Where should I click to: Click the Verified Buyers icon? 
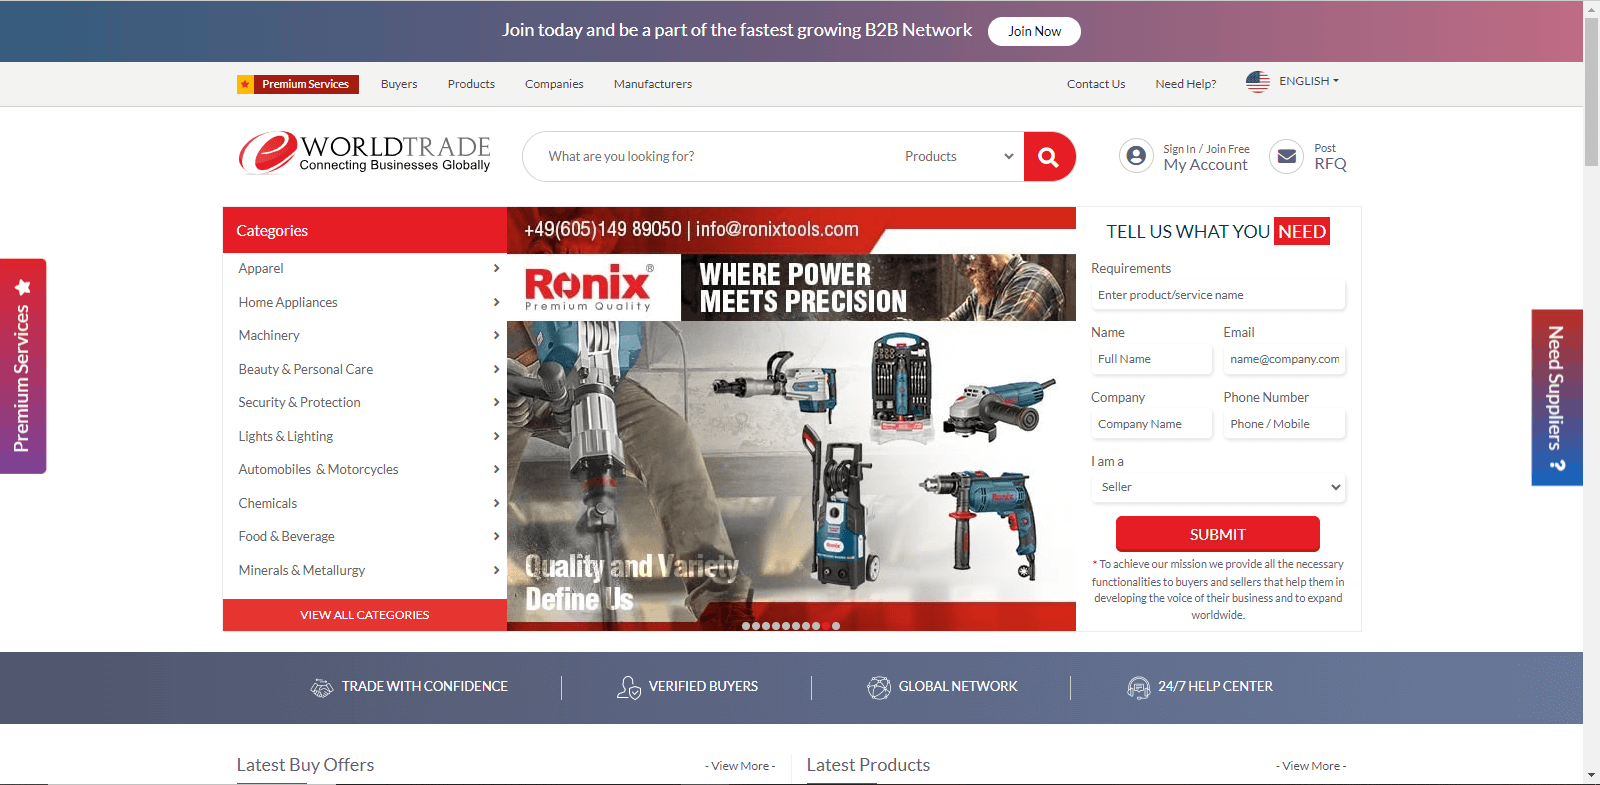[x=629, y=687]
